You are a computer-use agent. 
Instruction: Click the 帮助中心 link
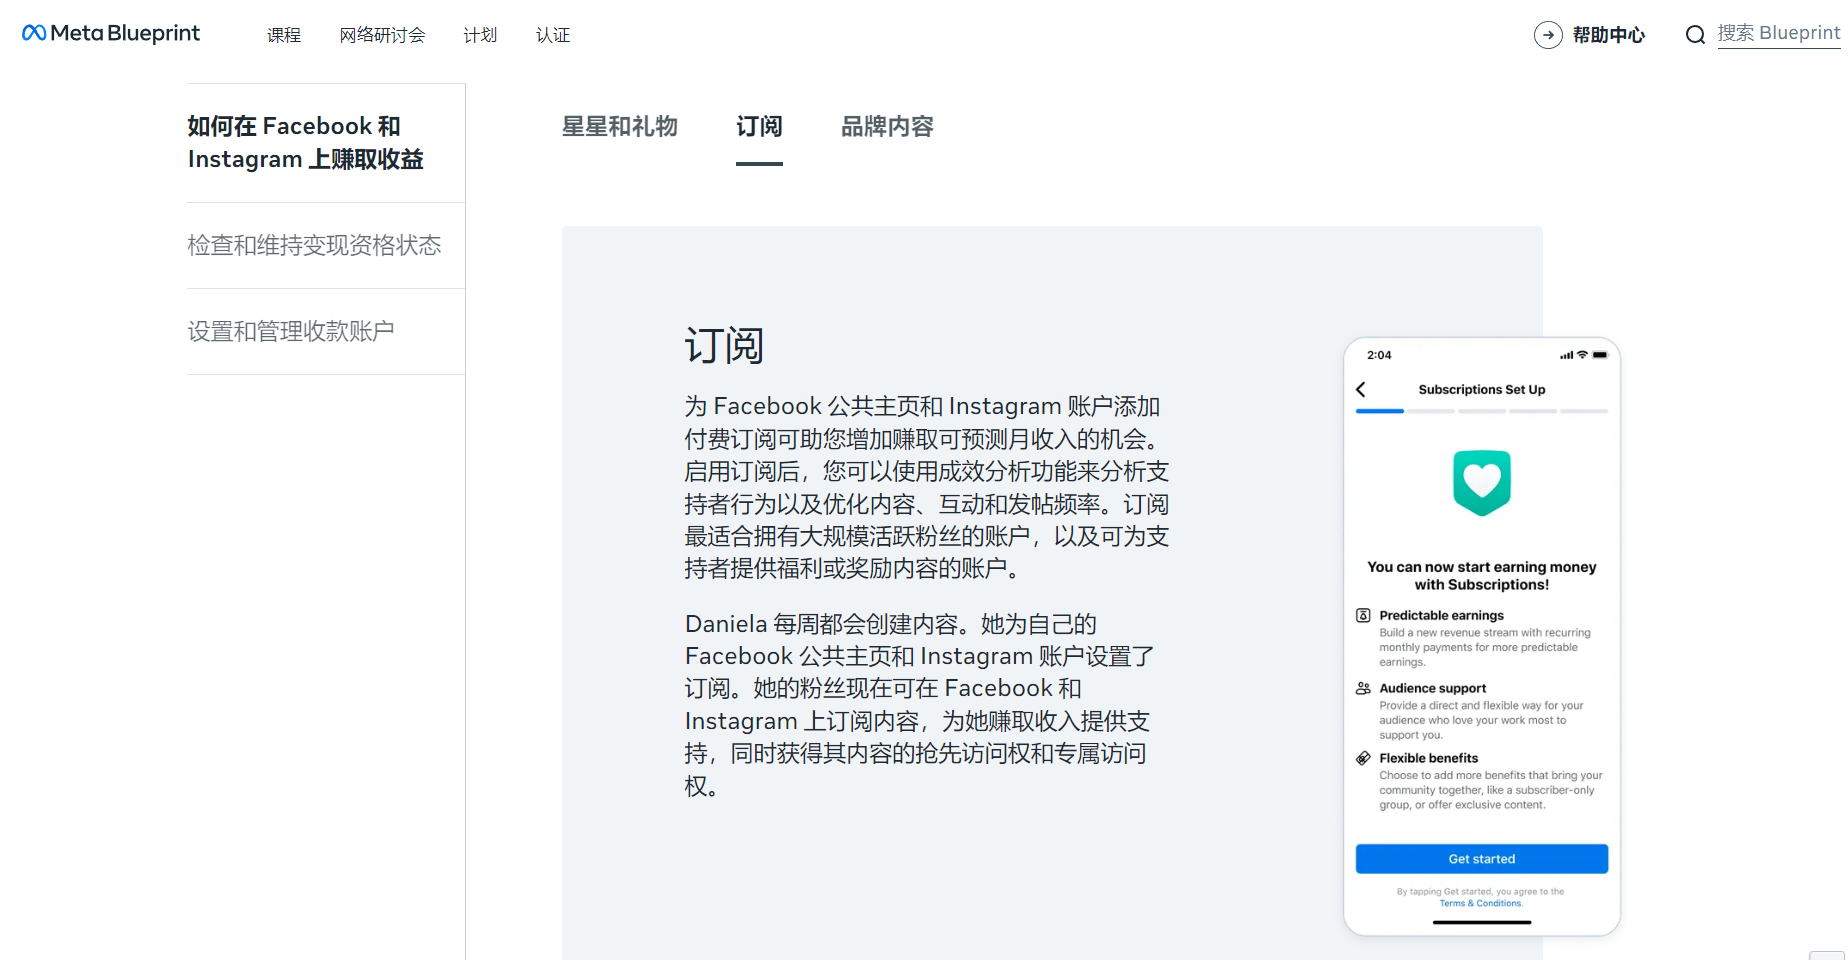1608,34
